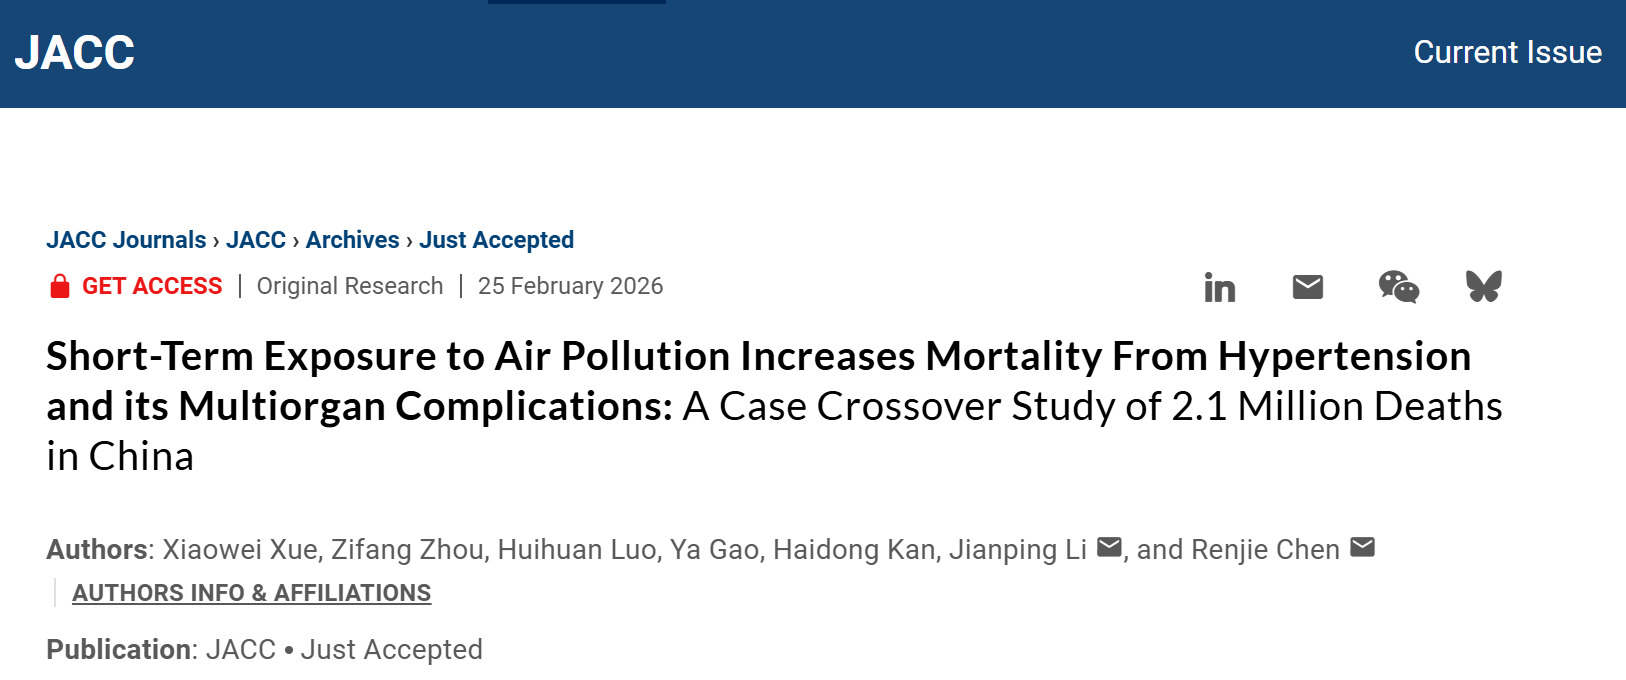Open the Current Issue menu item
Image resolution: width=1626 pixels, height=680 pixels.
click(1507, 52)
